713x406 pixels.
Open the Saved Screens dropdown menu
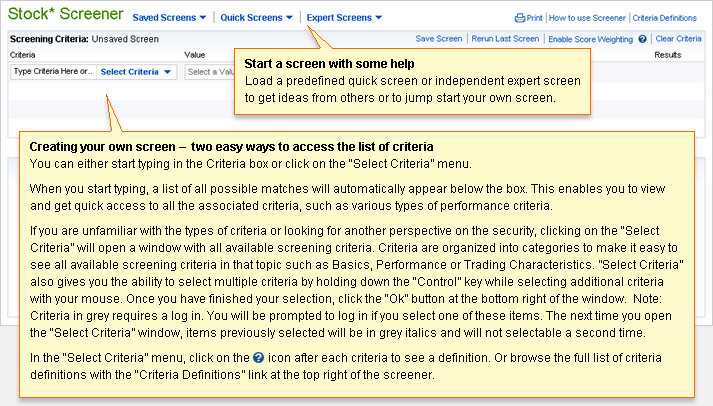(x=169, y=18)
